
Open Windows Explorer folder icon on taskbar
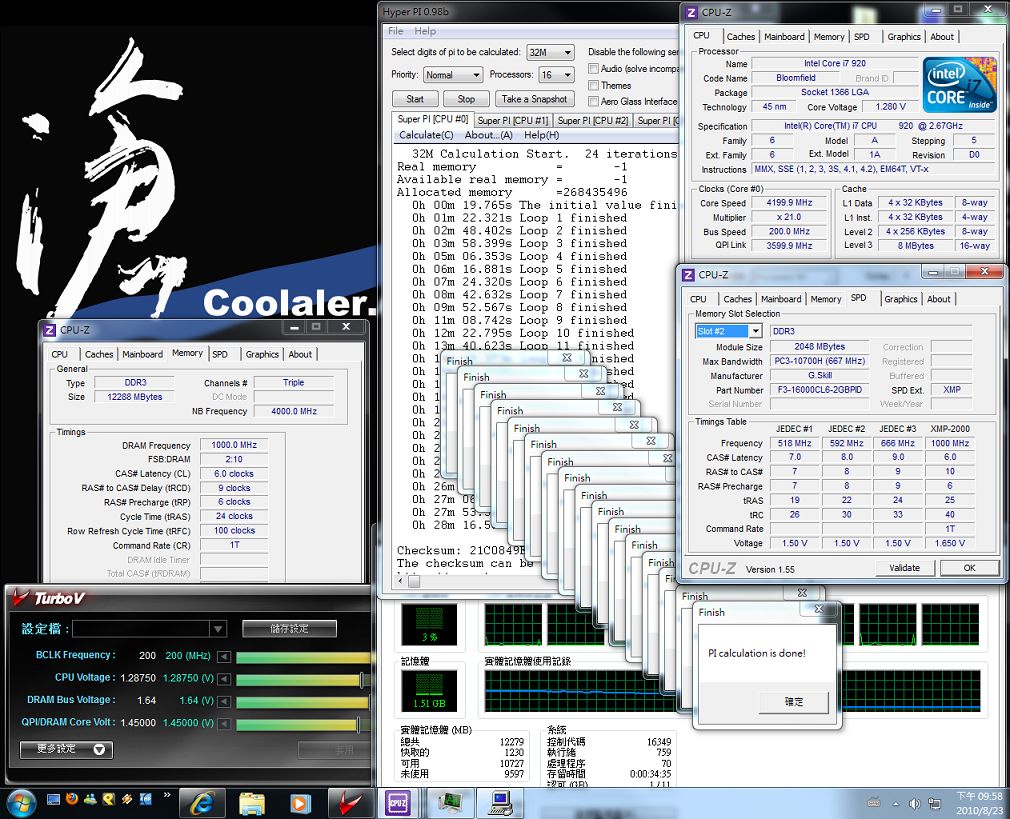tap(251, 803)
